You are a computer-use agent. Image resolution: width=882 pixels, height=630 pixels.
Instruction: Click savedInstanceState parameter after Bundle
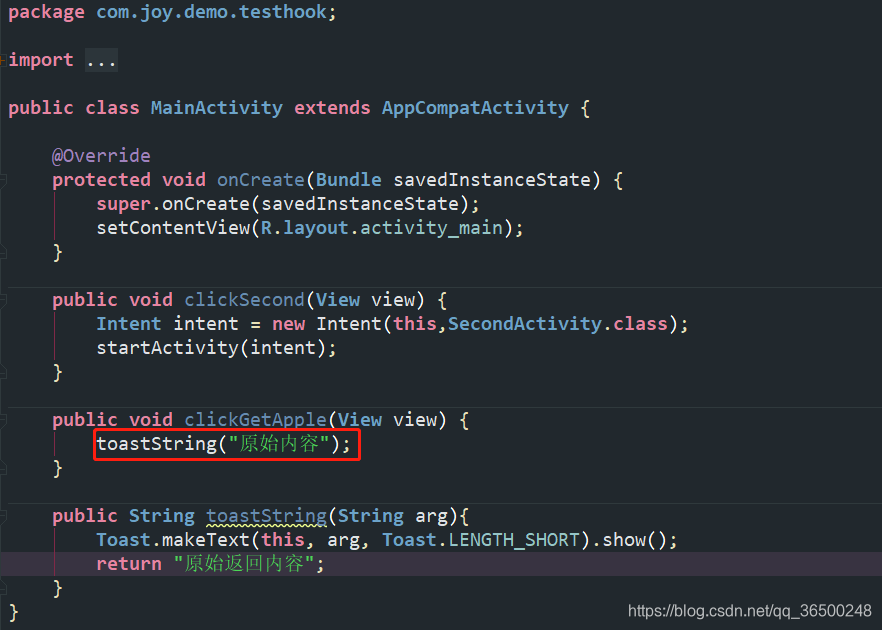pos(492,180)
